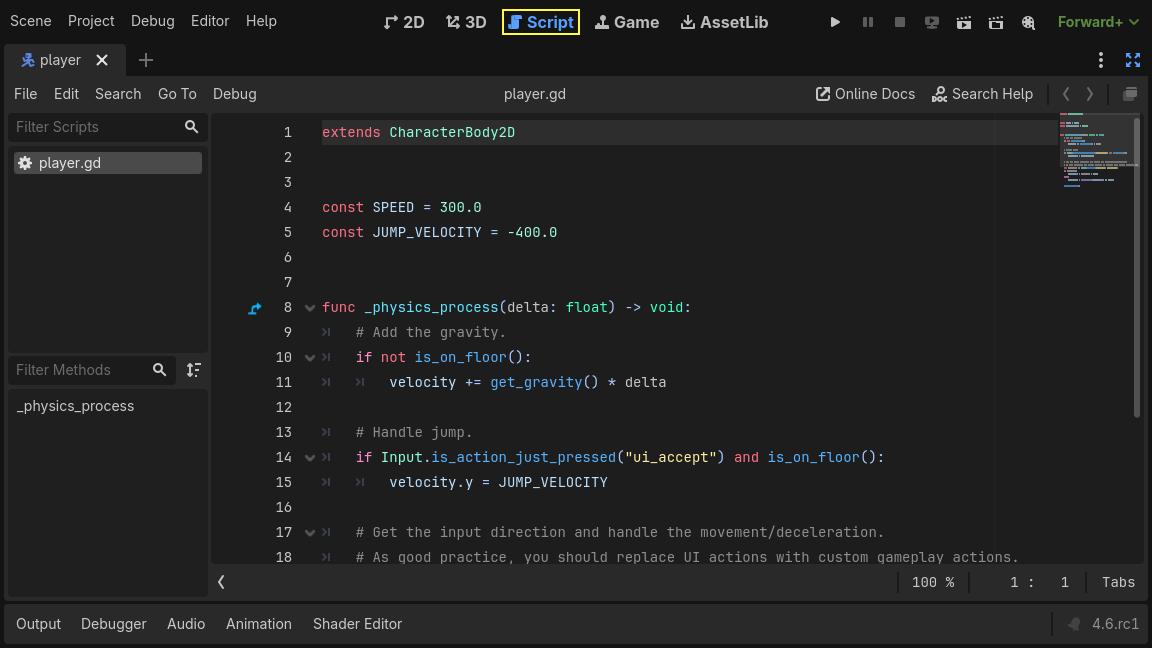This screenshot has width=1152, height=648.
Task: Click Search Help
Action: click(x=982, y=93)
